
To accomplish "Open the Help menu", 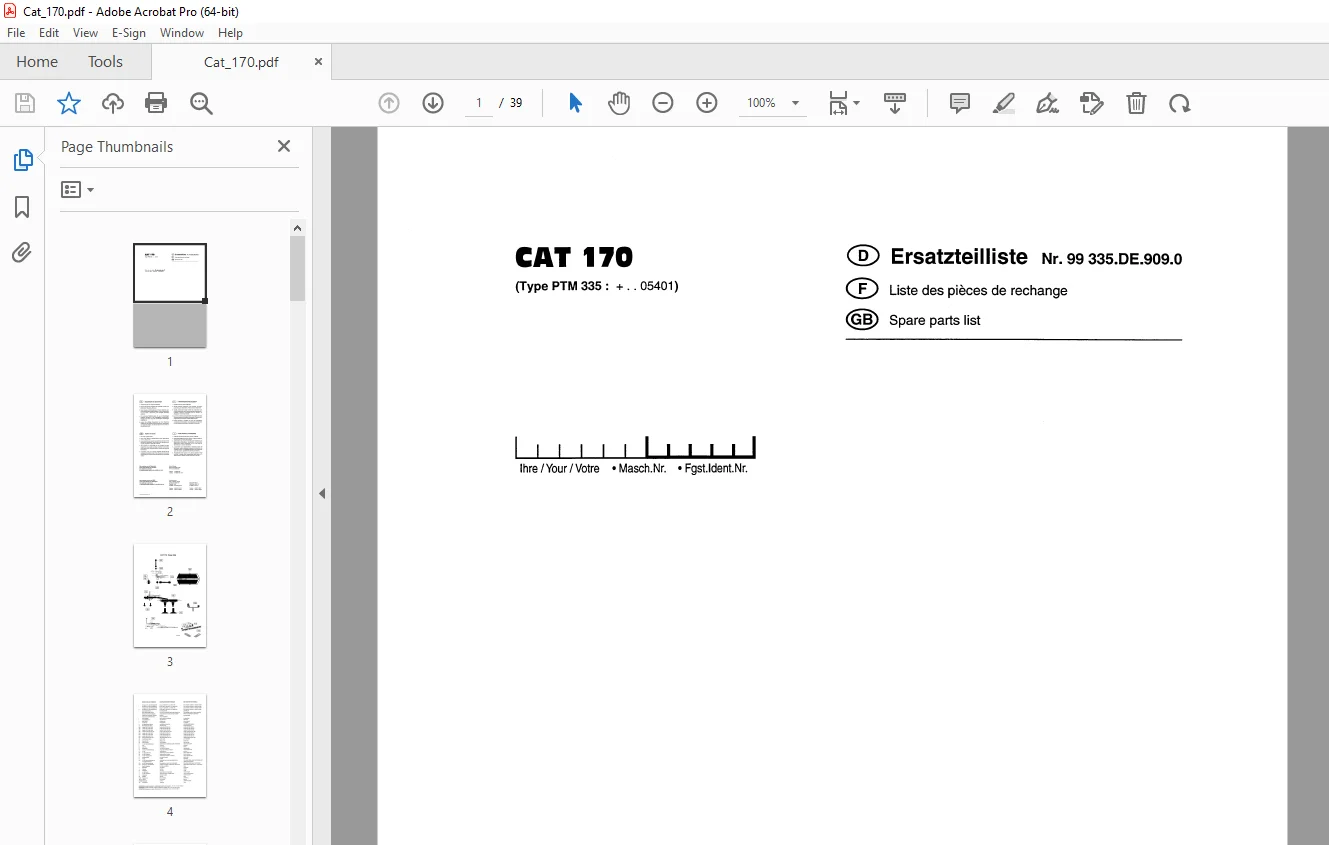I will point(231,33).
